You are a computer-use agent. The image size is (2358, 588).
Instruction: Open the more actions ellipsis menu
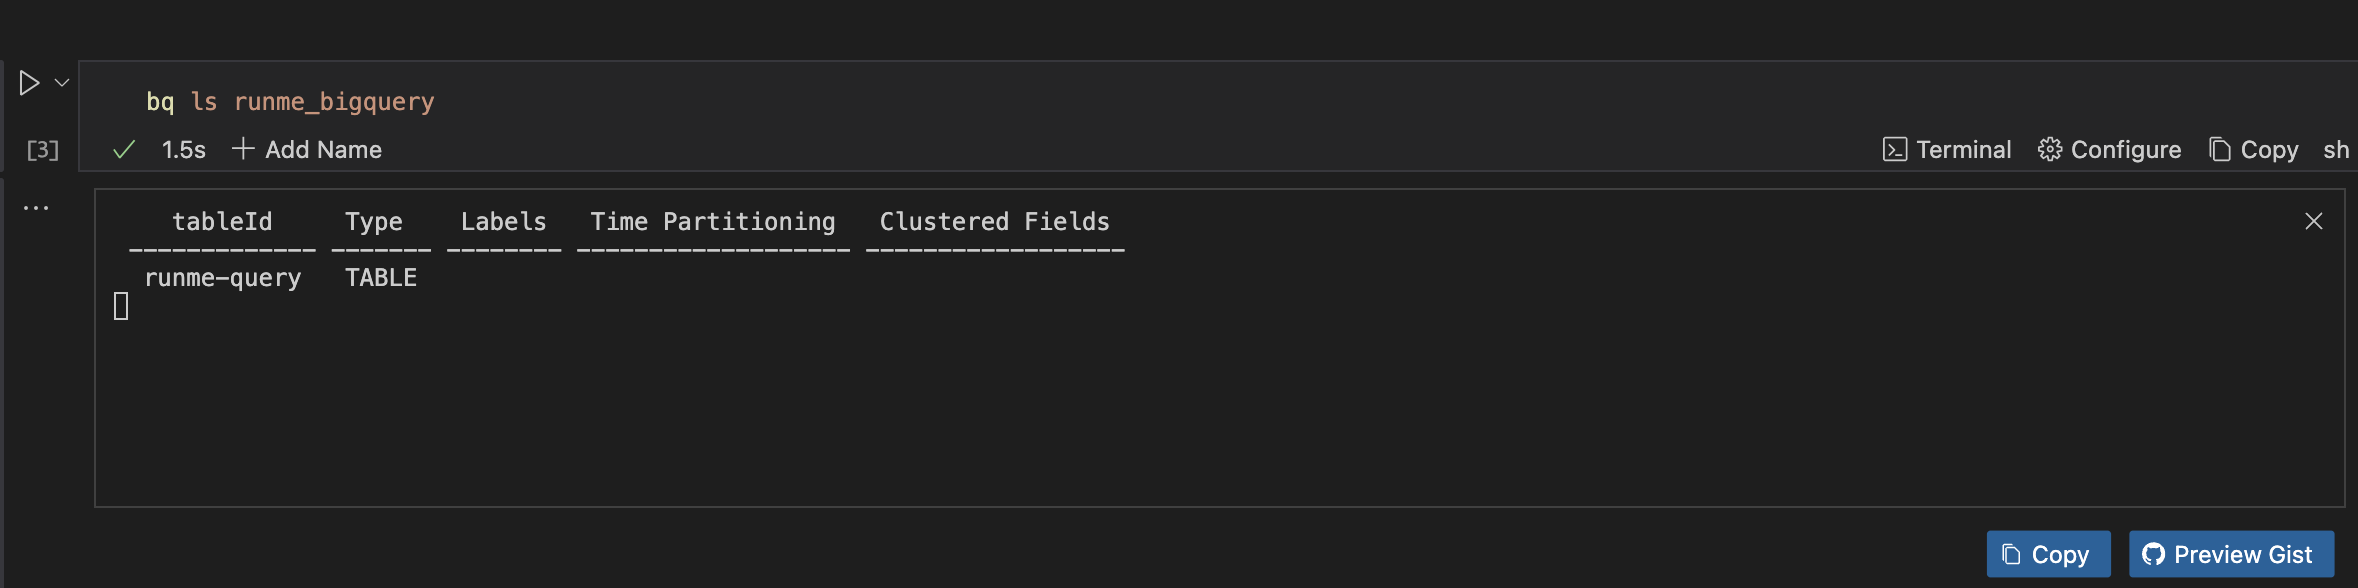tap(36, 206)
